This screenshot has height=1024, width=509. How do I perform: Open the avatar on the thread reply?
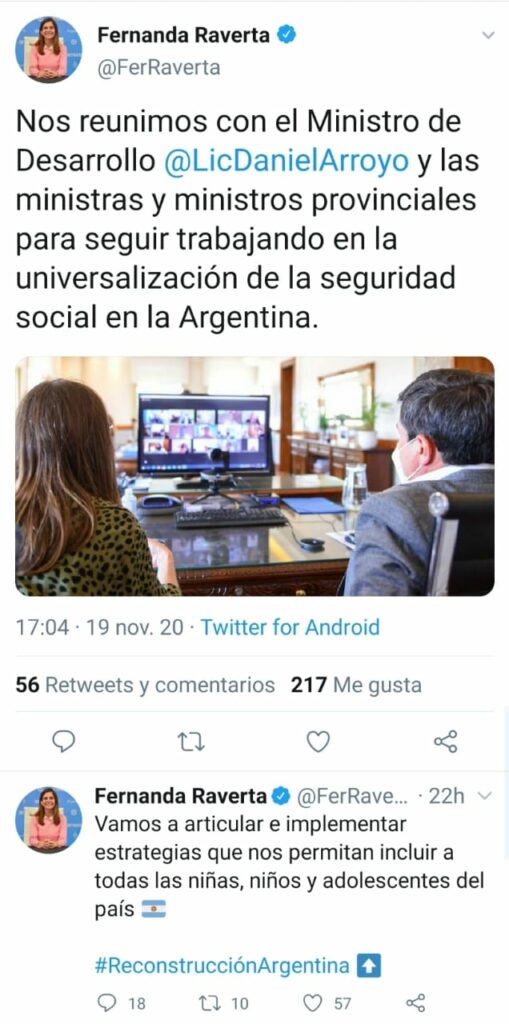49,820
